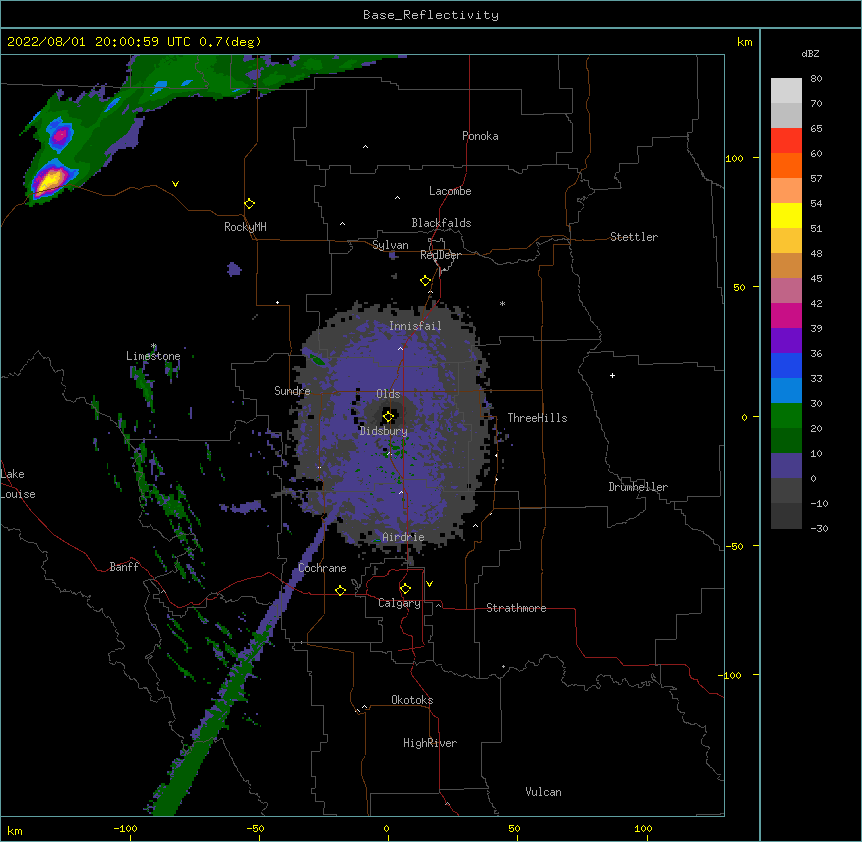Click the white plus marker west of Drumheller

click(x=612, y=375)
